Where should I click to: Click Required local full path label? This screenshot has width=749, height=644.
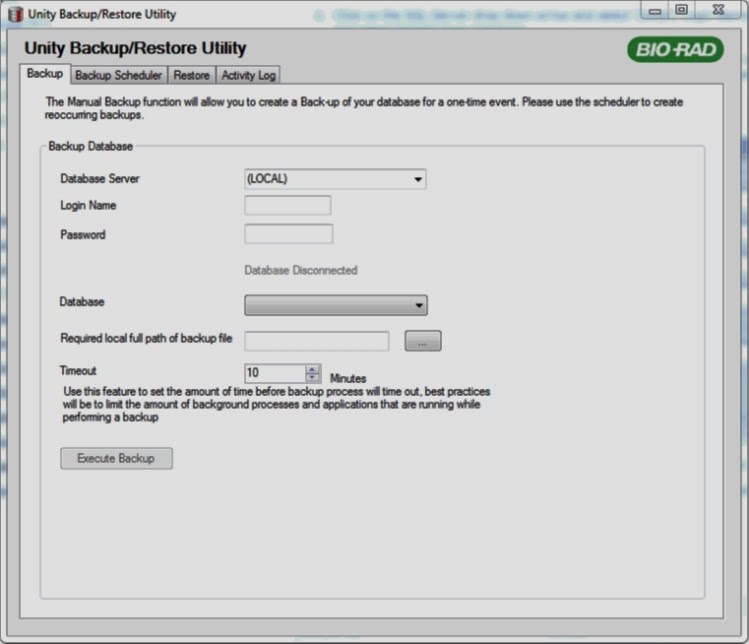pyautogui.click(x=146, y=338)
